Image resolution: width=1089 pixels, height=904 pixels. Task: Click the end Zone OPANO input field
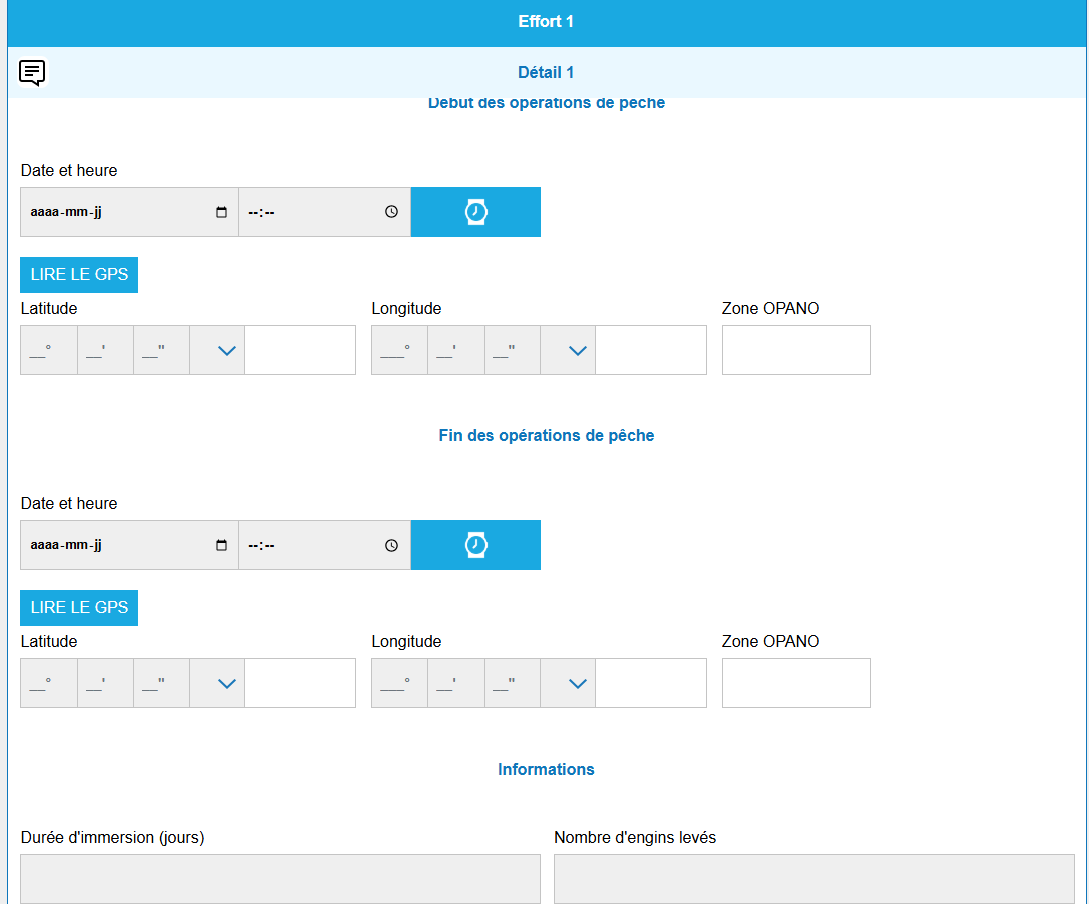[x=796, y=683]
